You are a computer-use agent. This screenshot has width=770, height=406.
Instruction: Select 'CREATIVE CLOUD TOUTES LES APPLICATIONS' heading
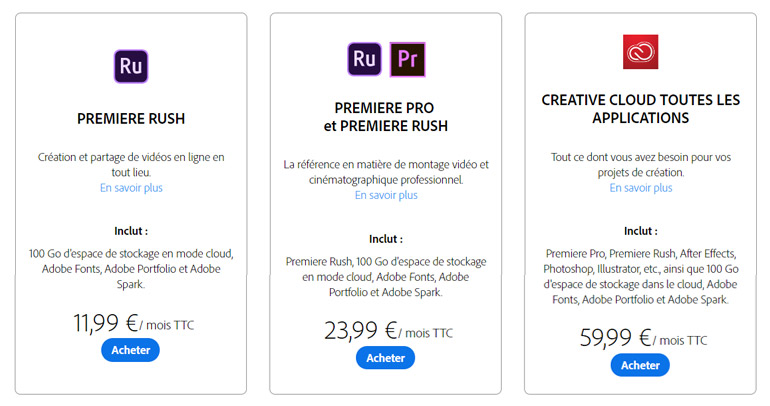click(x=641, y=109)
